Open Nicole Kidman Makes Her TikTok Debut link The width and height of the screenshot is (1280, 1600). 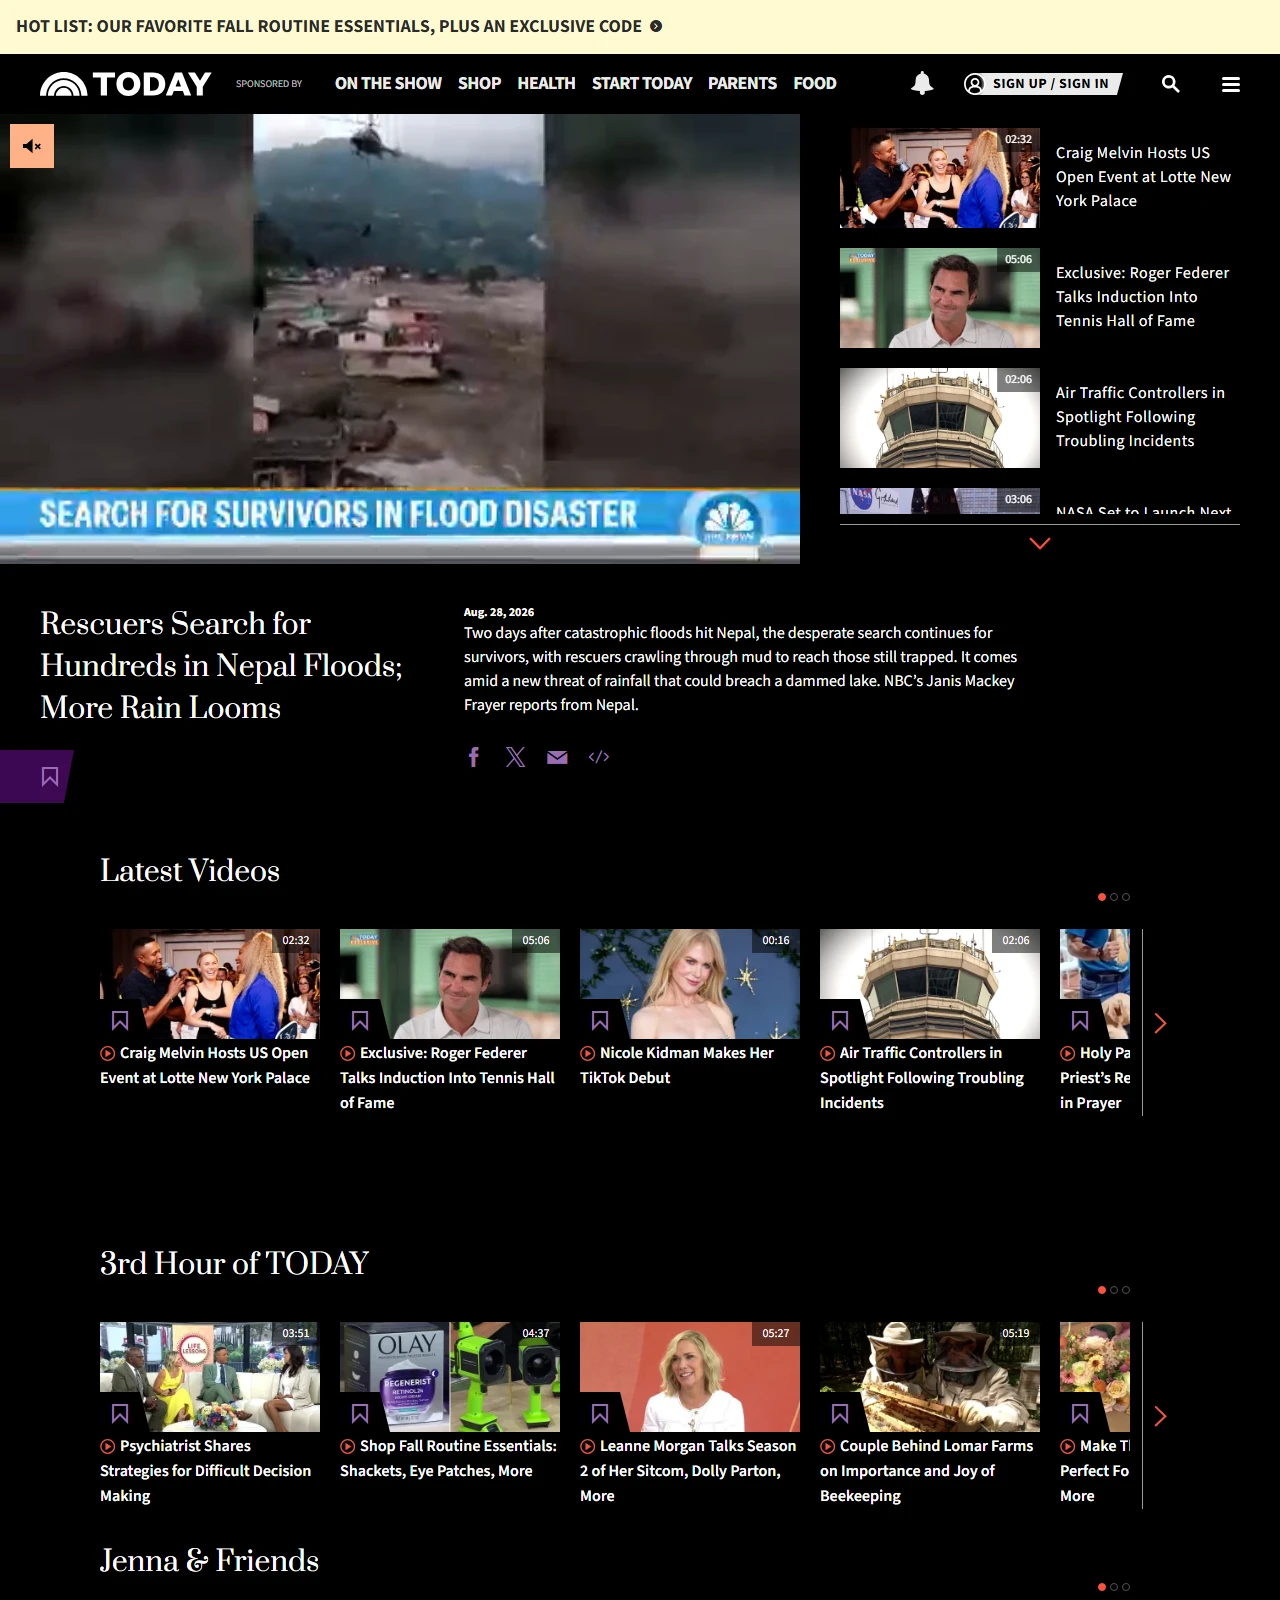677,1065
